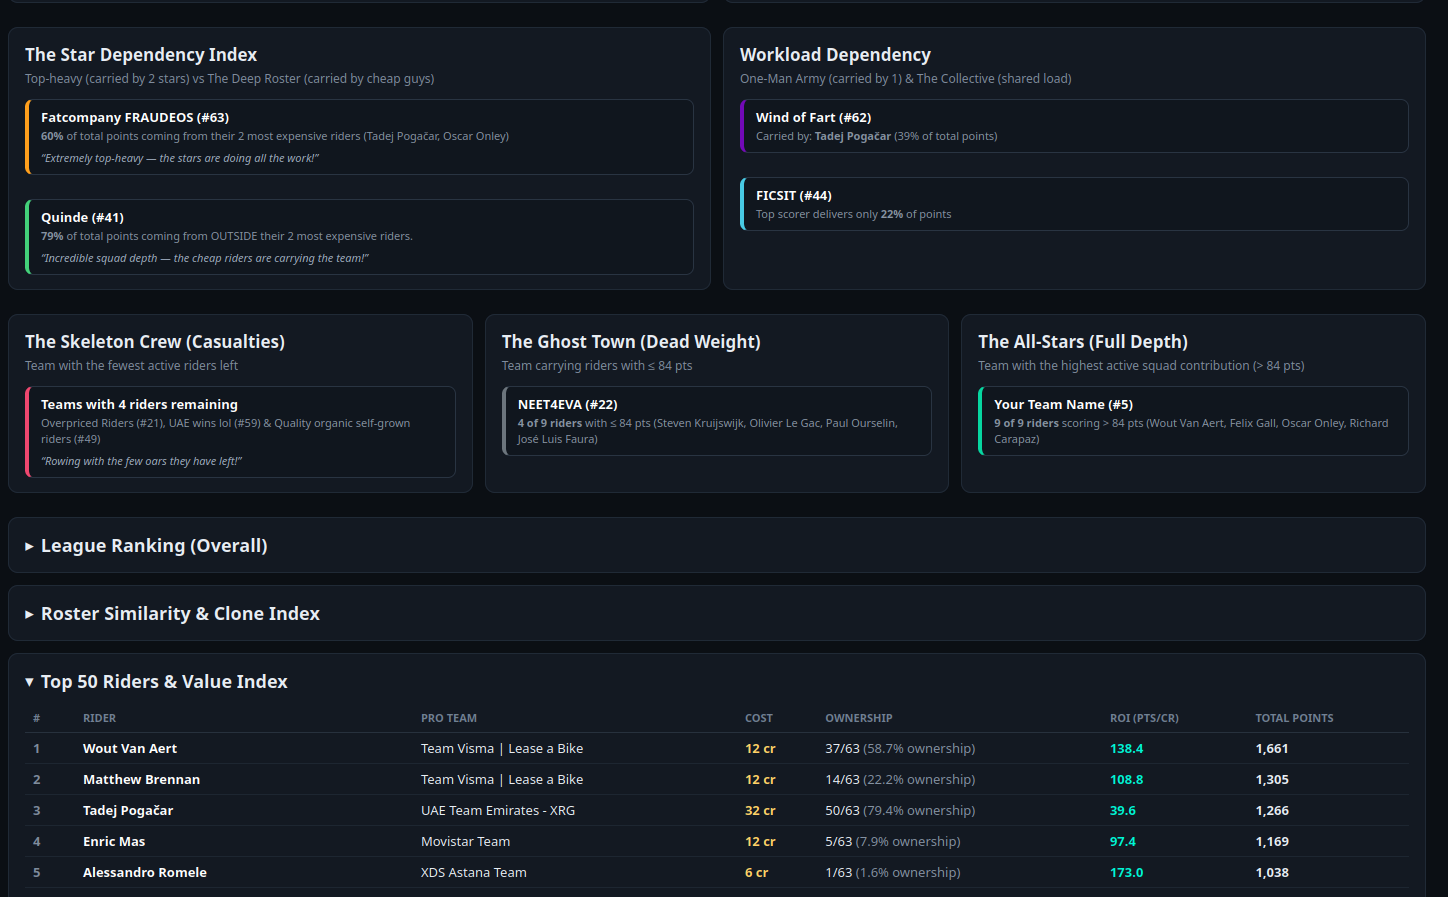
Task: Select the Quinde (#41) card
Action: [359, 237]
